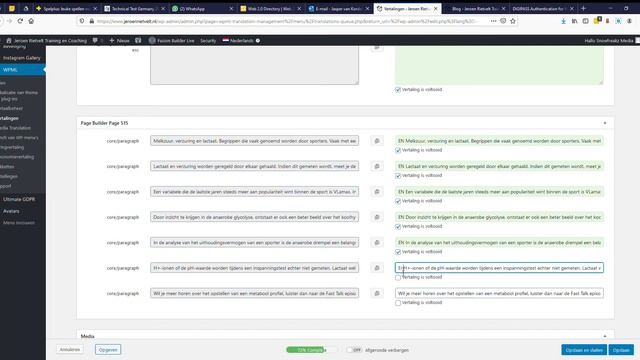Open the tracking protection shield icon

click(x=82, y=21)
